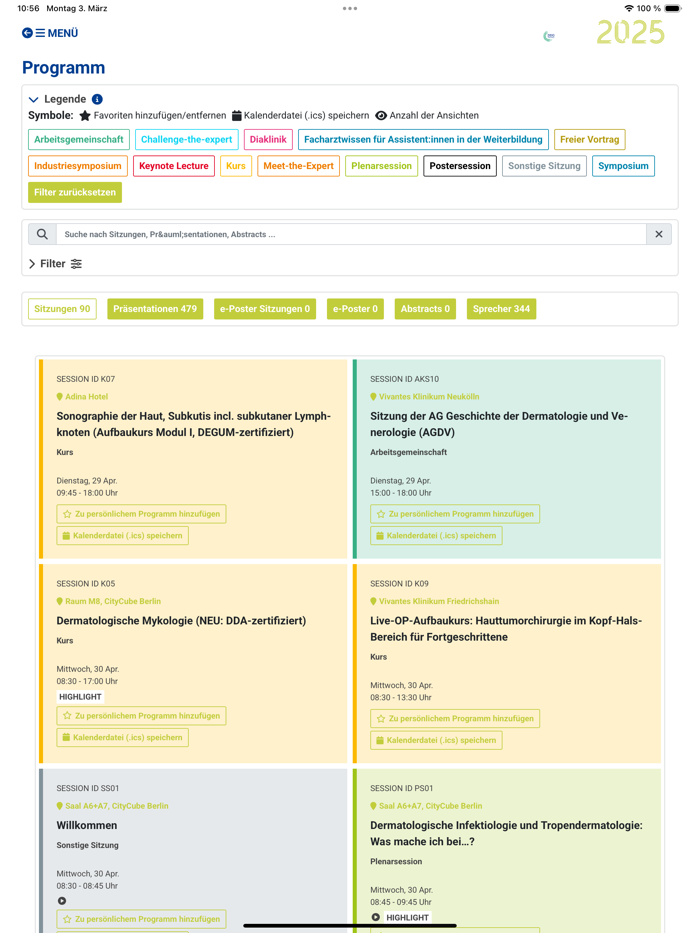
Task: Toggle the Challenge-the-expert category filter
Action: pos(186,139)
